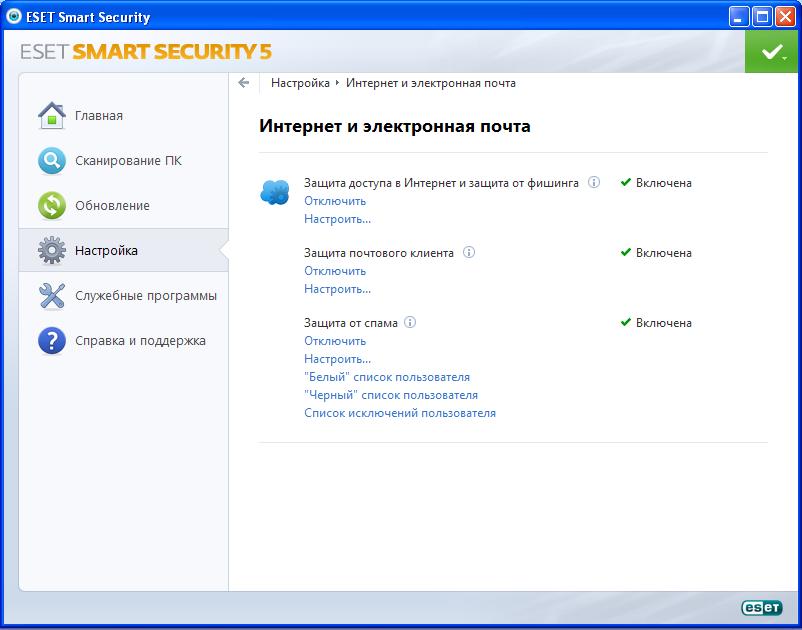The width and height of the screenshot is (802, 630).
Task: Show info for Защита почтового клиента
Action: (469, 252)
